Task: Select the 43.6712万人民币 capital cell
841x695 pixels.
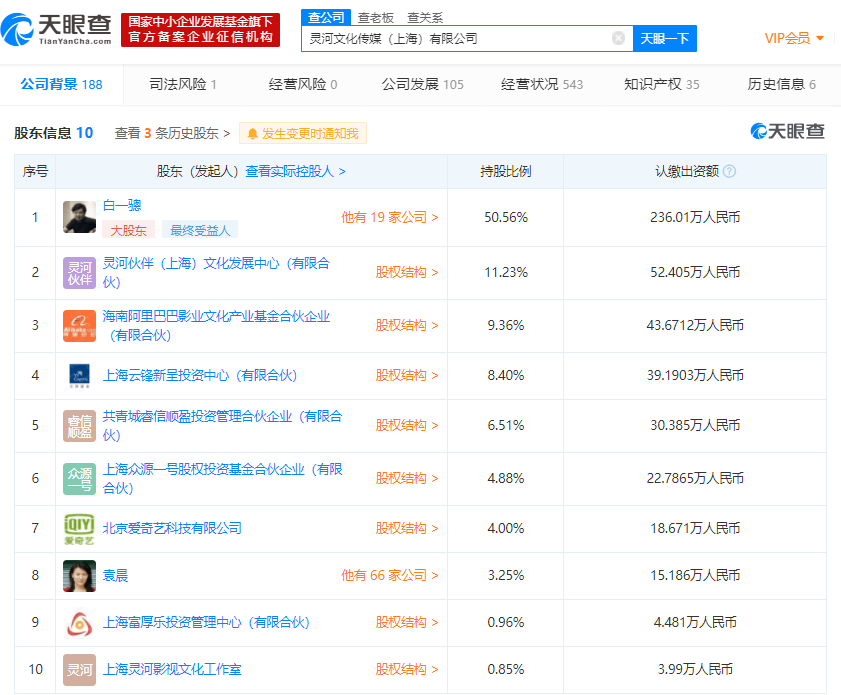Action: click(x=695, y=326)
